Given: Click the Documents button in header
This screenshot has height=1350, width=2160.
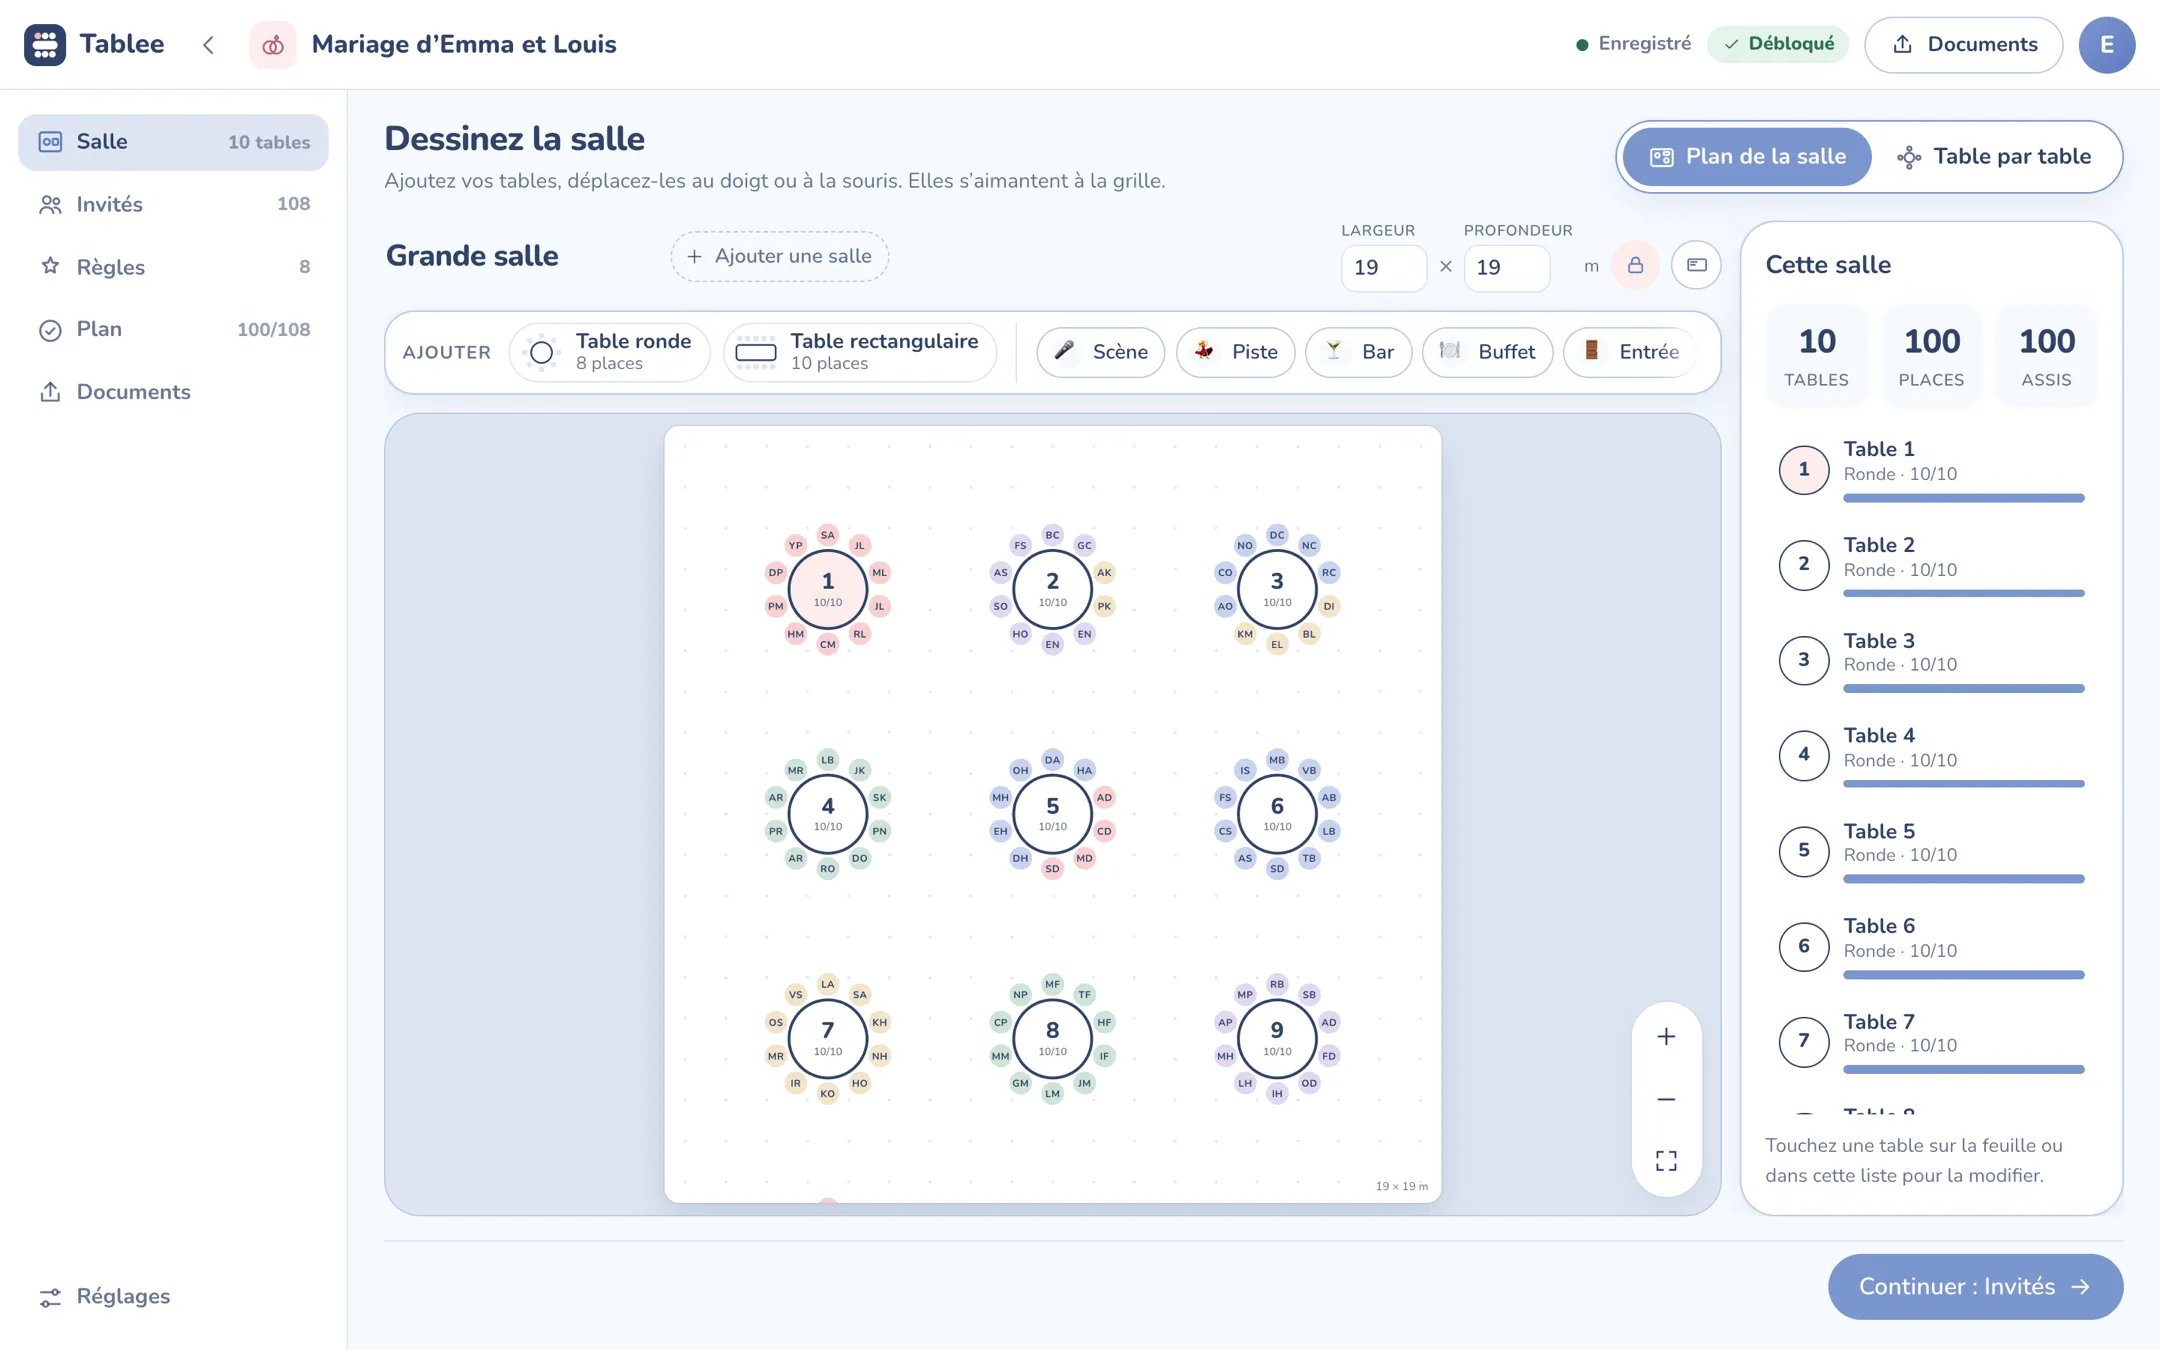Looking at the screenshot, I should (x=1963, y=45).
